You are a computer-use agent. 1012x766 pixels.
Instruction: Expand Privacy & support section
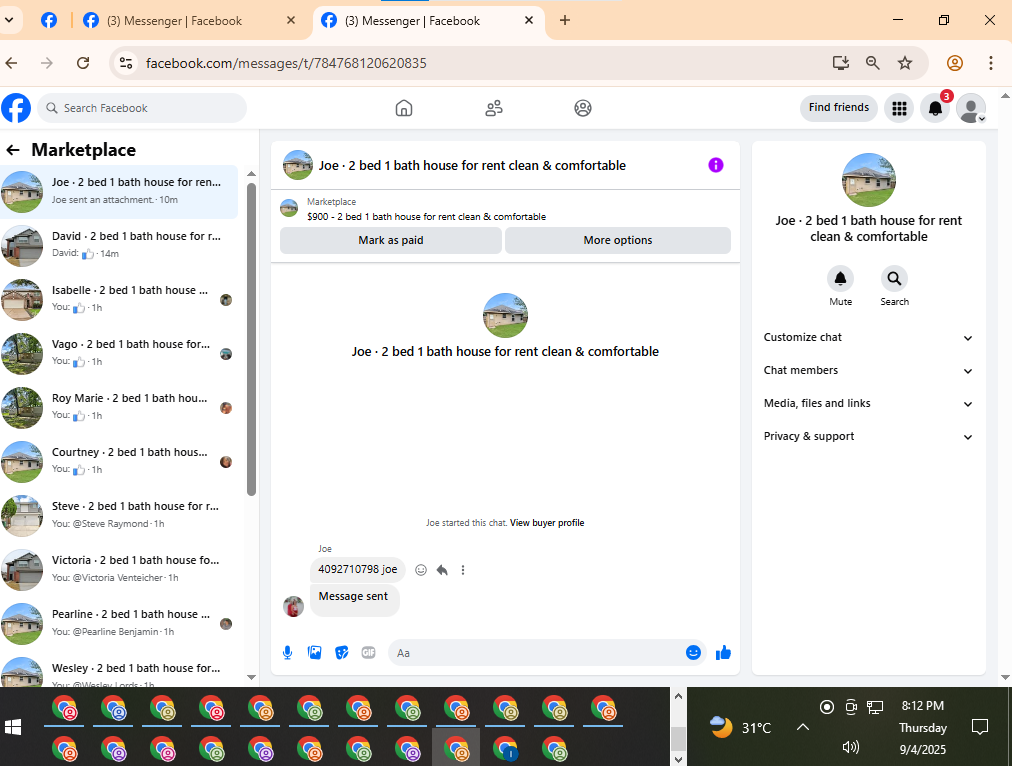pos(868,436)
